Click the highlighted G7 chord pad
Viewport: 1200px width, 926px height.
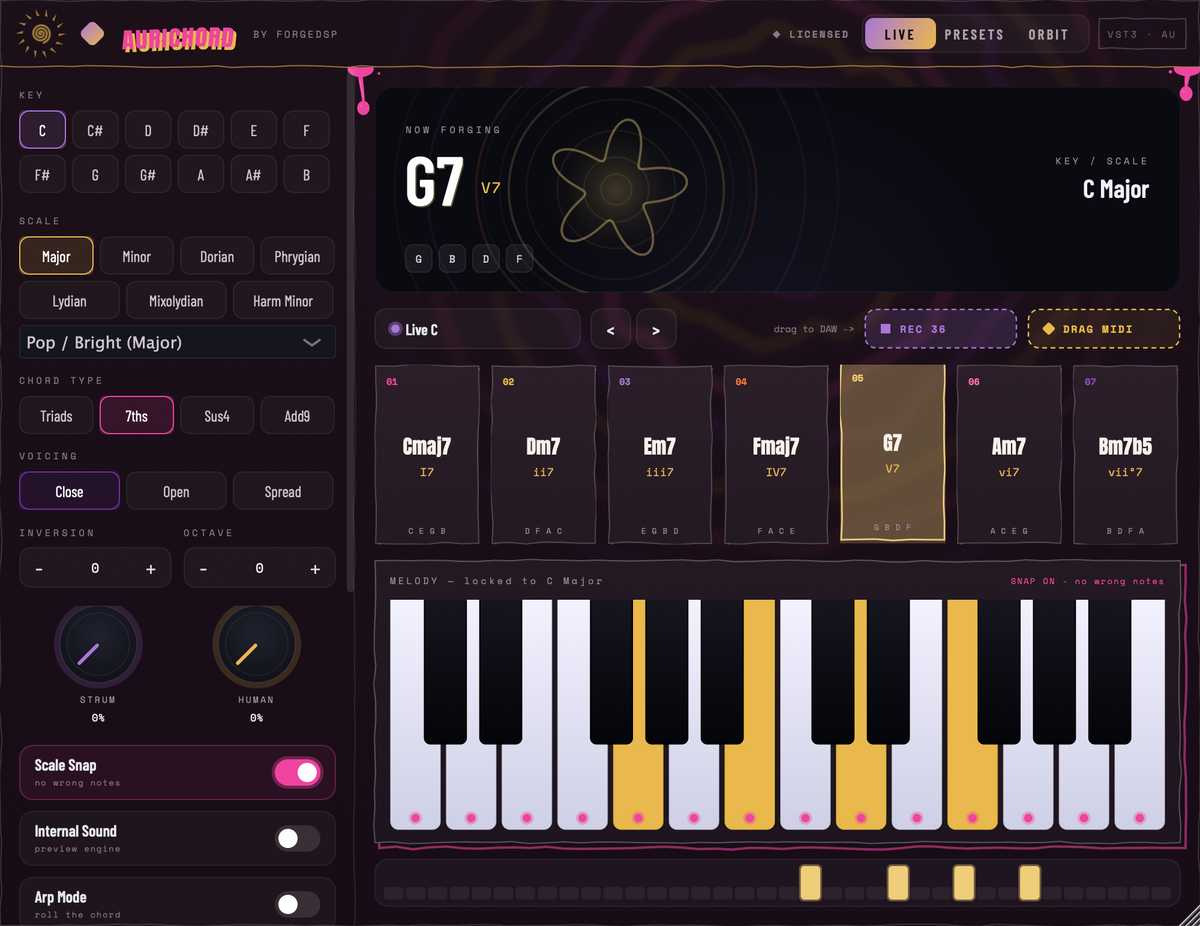click(893, 452)
